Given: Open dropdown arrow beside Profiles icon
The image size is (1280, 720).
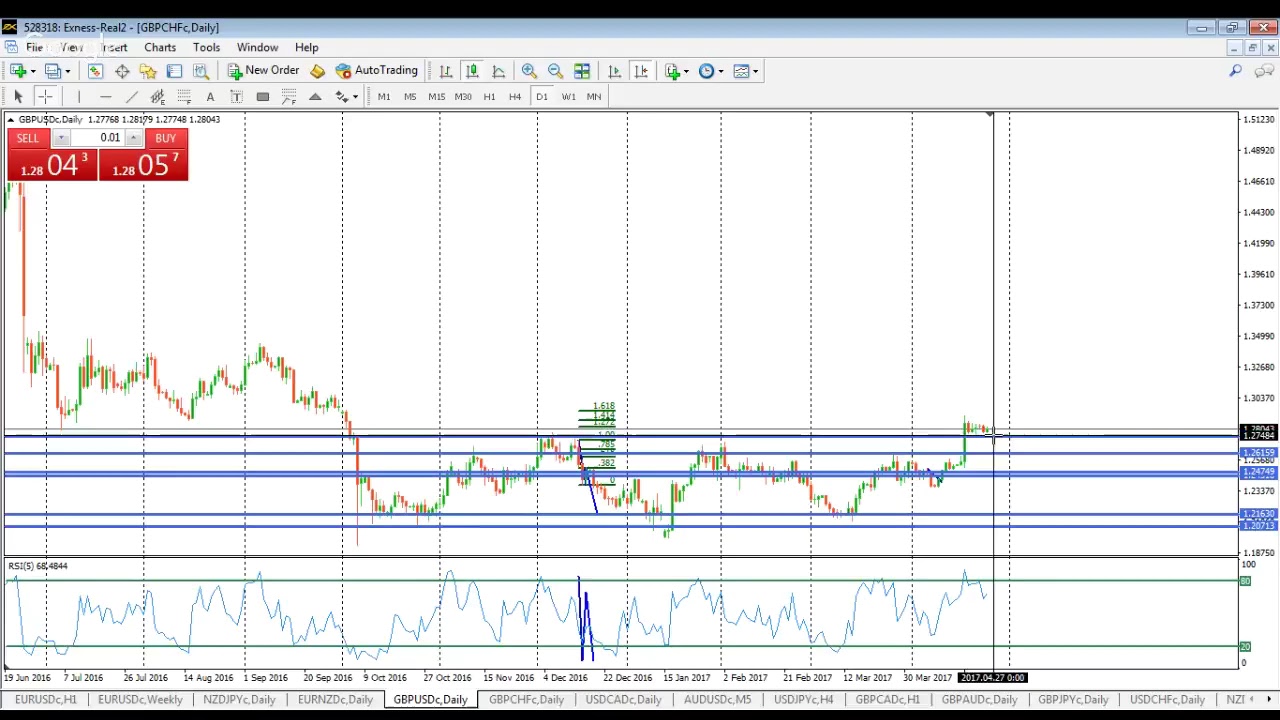Looking at the screenshot, I should (67, 71).
